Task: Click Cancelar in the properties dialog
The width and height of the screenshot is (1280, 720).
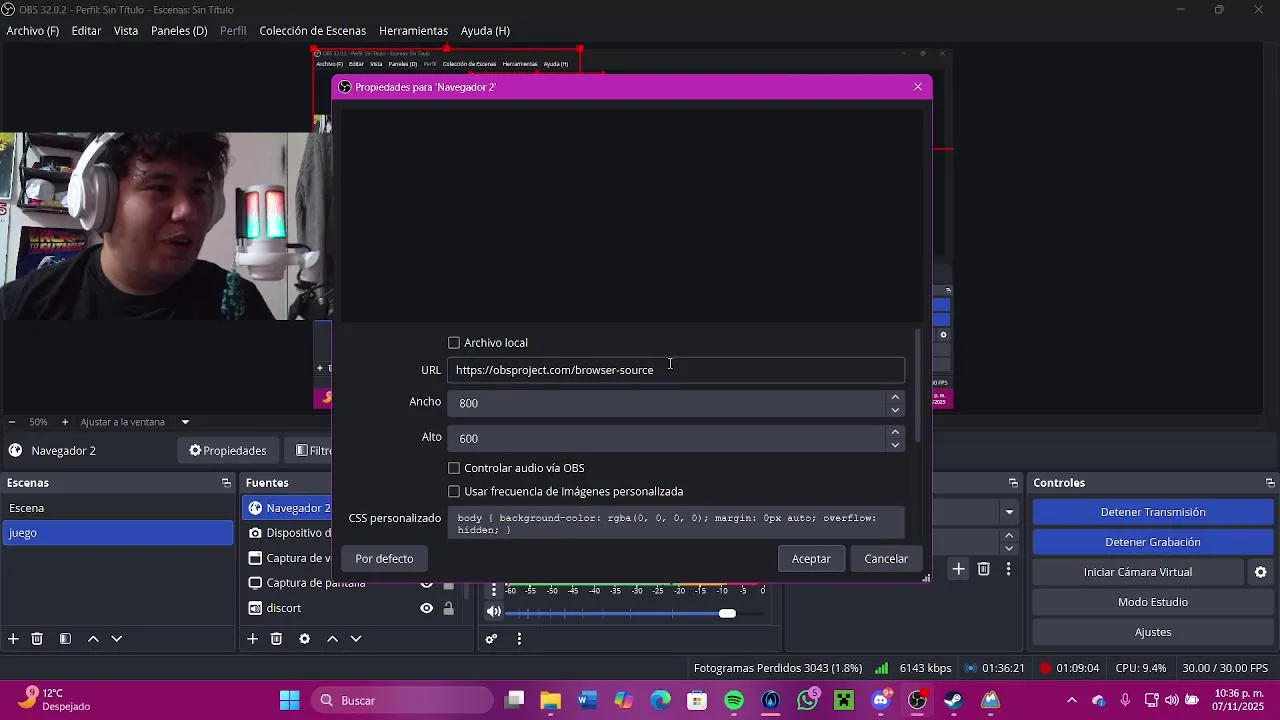Action: pos(886,559)
